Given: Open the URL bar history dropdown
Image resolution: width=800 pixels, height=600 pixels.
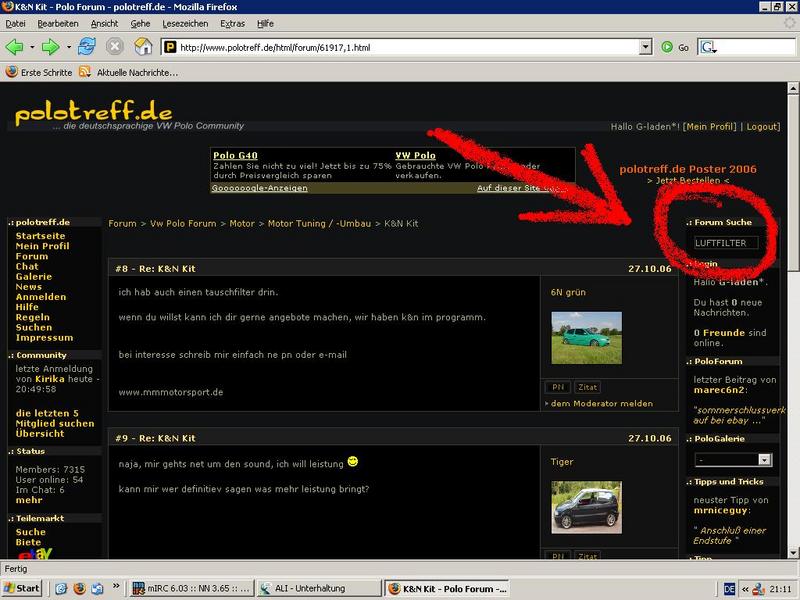Looking at the screenshot, I should [645, 47].
